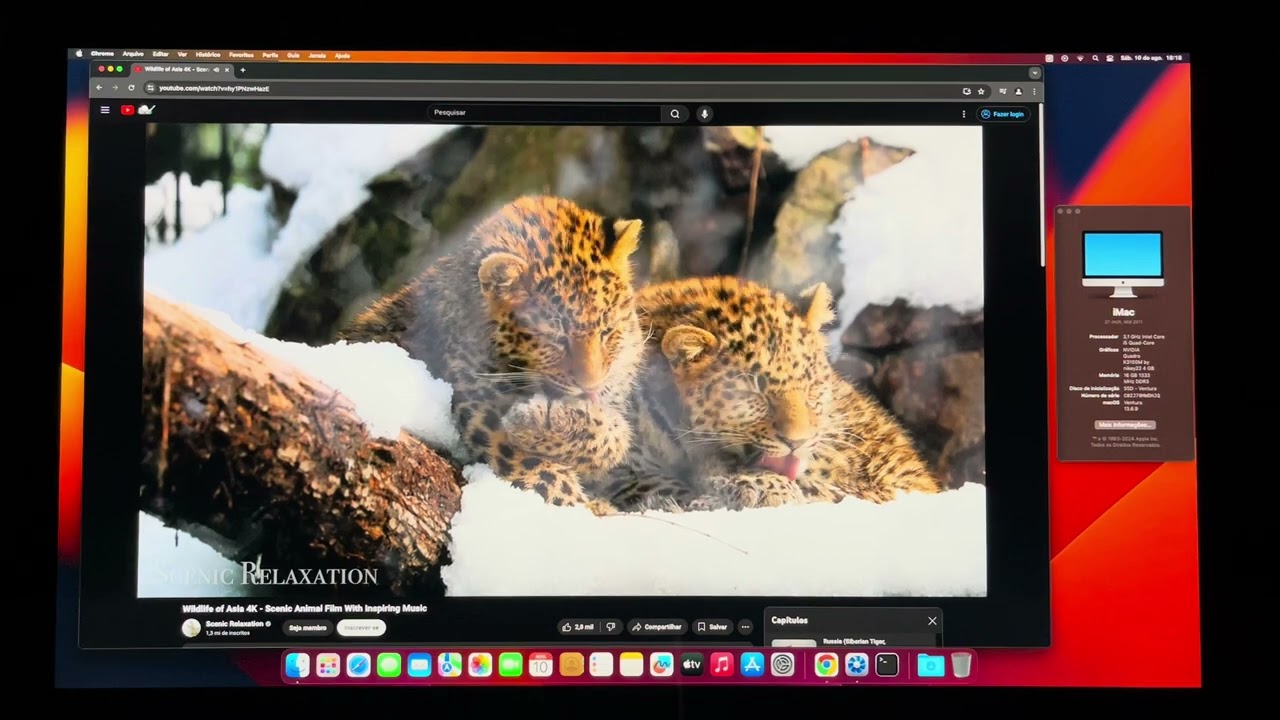Open Maps from the Dock

(x=450, y=665)
